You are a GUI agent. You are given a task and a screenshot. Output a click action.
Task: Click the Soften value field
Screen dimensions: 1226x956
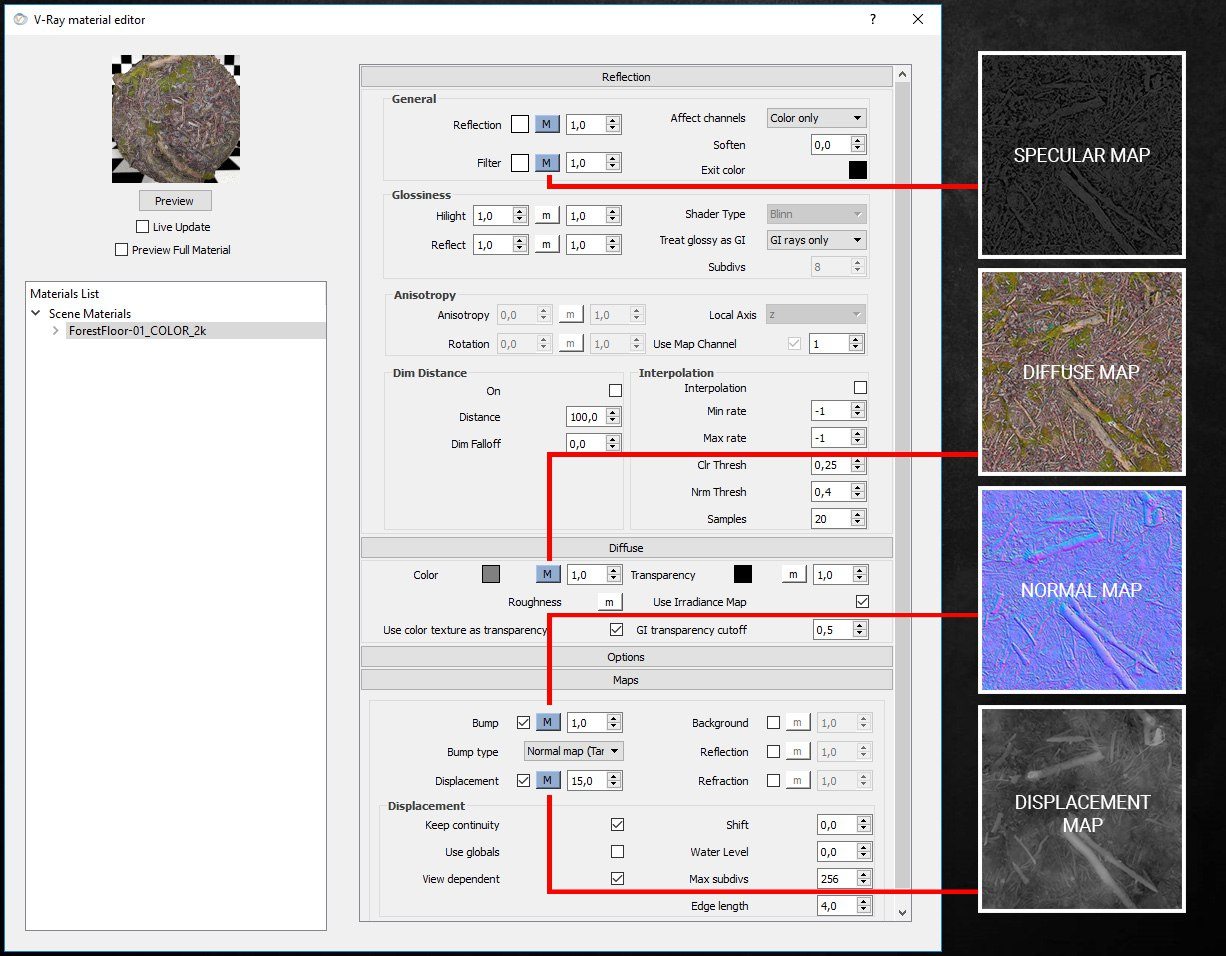830,145
